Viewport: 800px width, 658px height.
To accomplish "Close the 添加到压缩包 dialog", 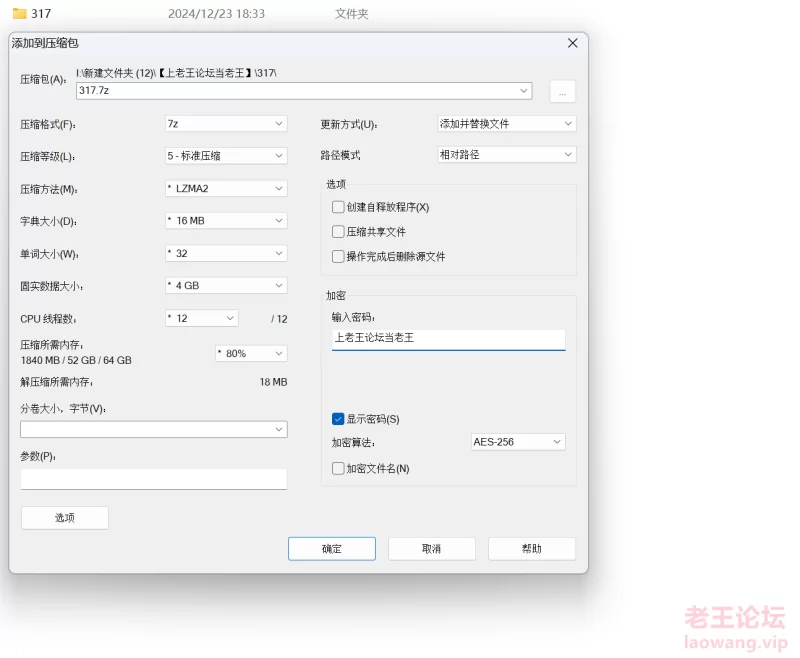I will tap(572, 43).
